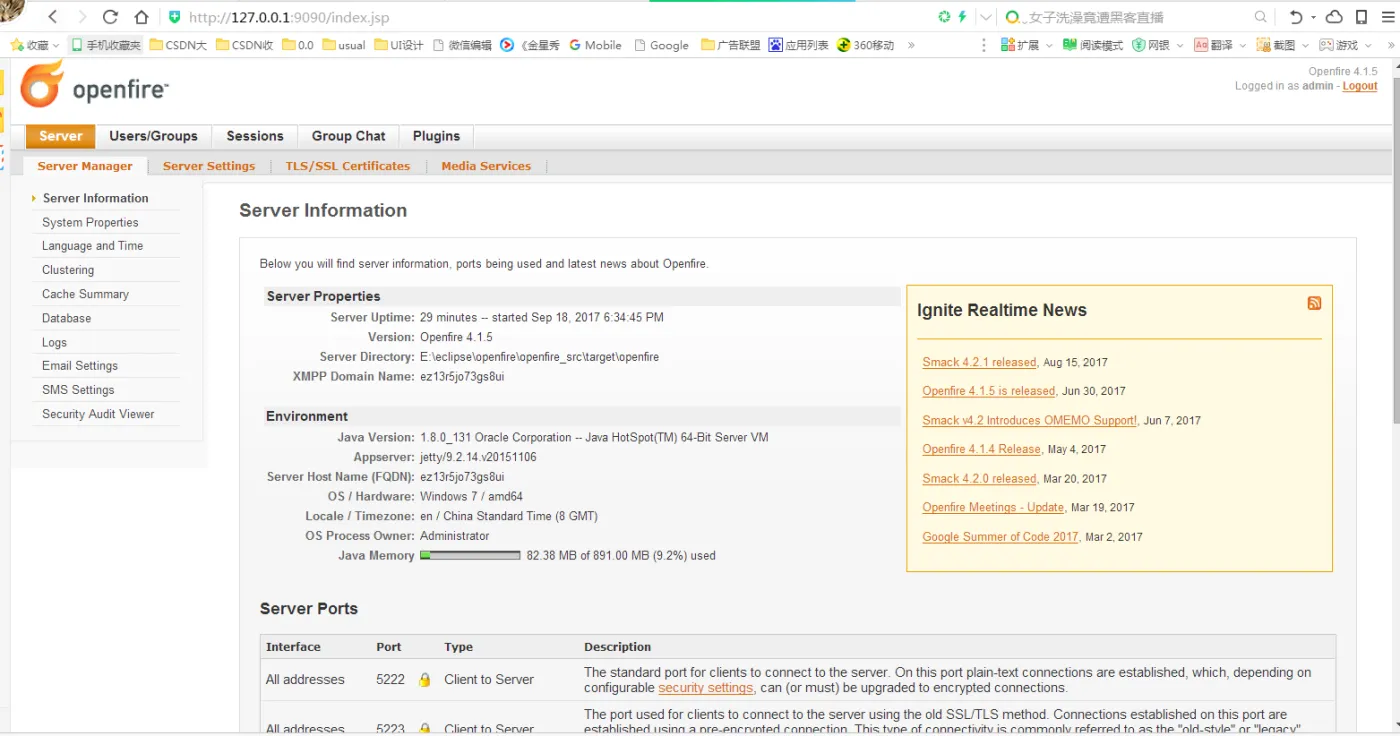The height and width of the screenshot is (736, 1400).
Task: Go to the Plugins tab
Action: [x=436, y=136]
